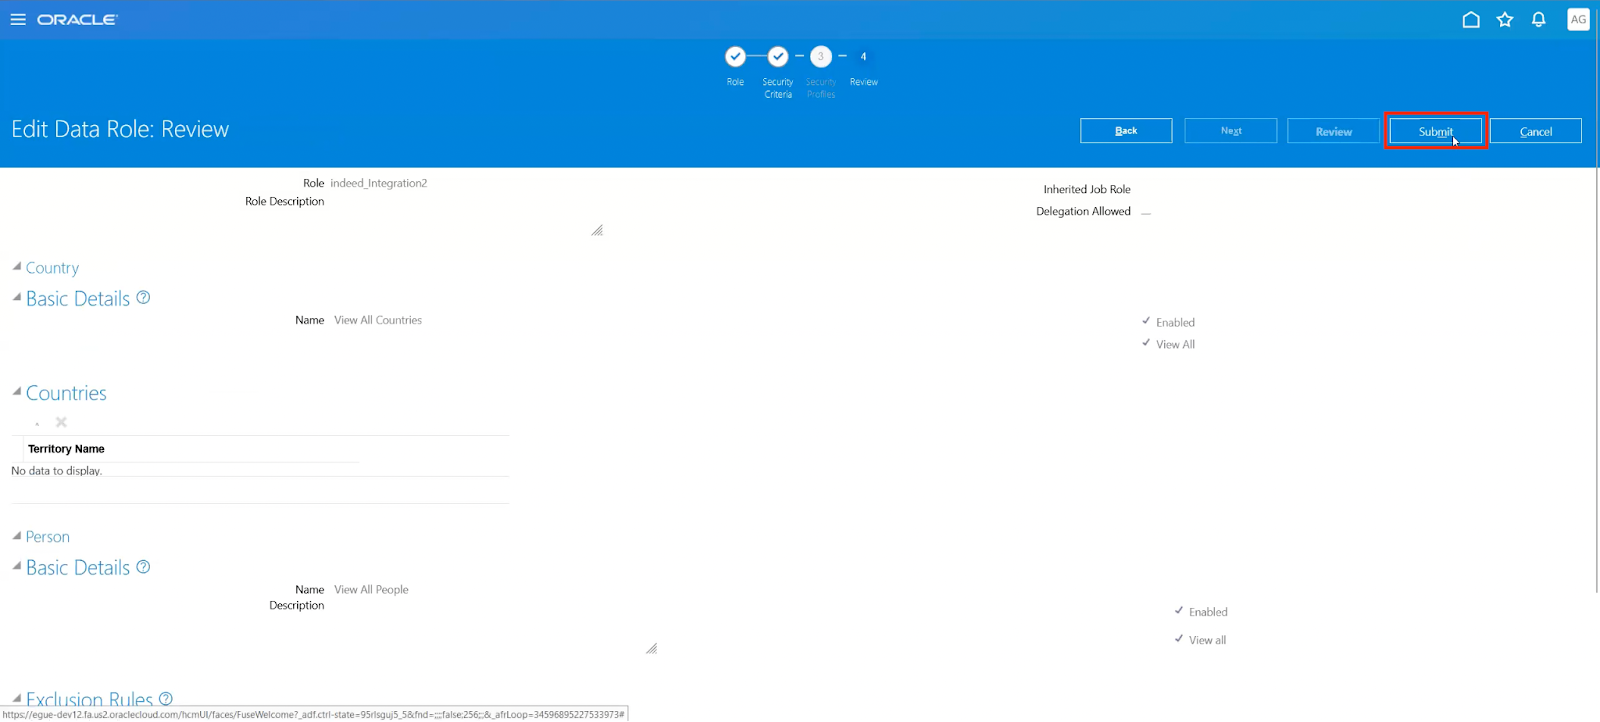Click View all checkmark under Person
This screenshot has height=722, width=1600.
(x=1179, y=638)
